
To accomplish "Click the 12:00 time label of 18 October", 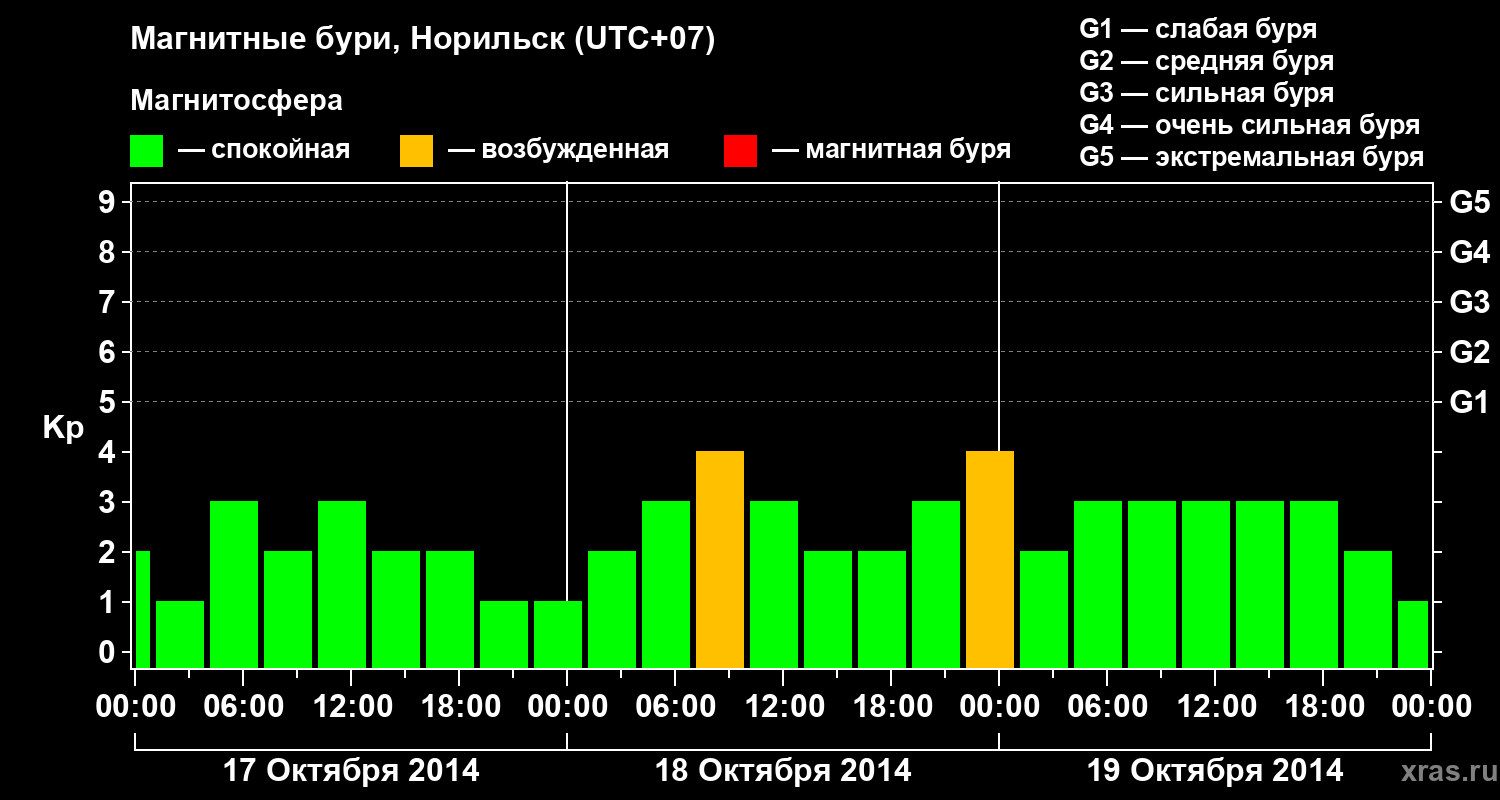I will pyautogui.click(x=783, y=707).
